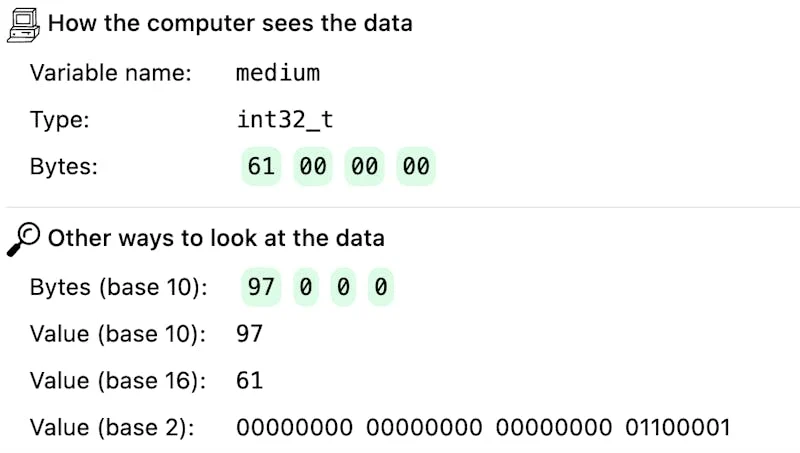Select the hex byte 61 chip
This screenshot has height=453, width=800.
261,166
